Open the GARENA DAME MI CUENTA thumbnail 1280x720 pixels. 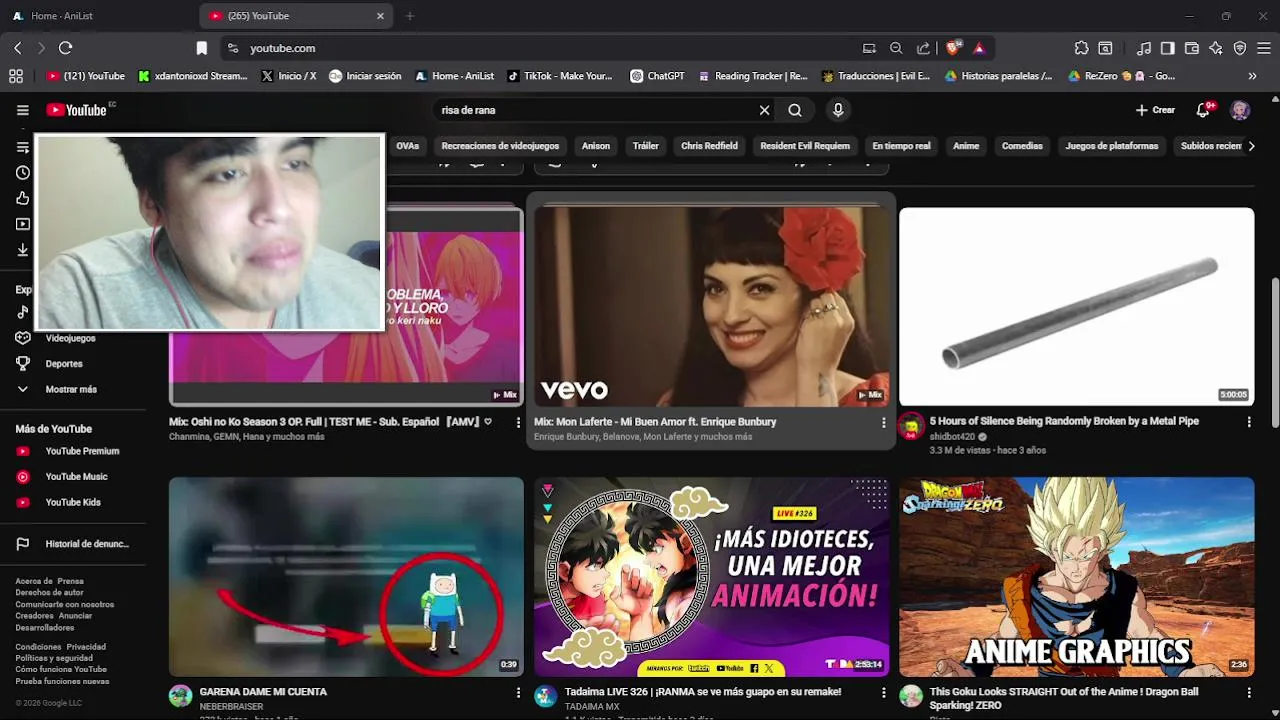346,577
